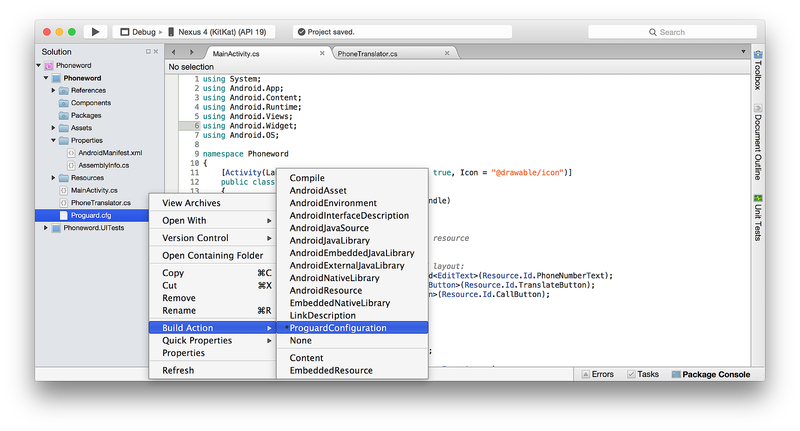Navigate forward with right arrow
This screenshot has height=431, width=800.
tap(191, 52)
